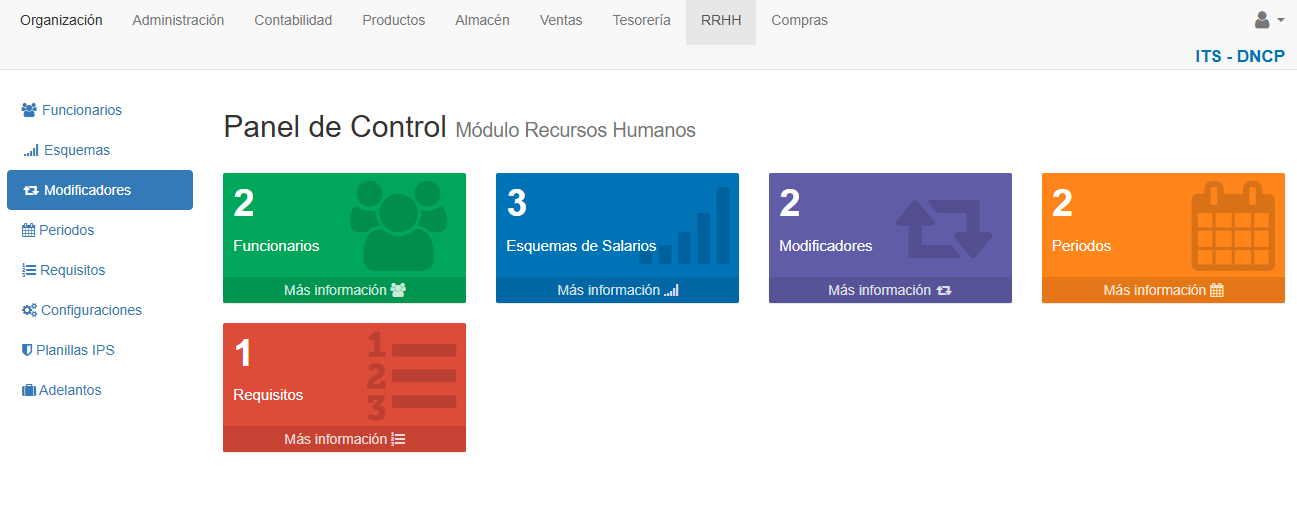Screen dimensions: 1297x514
Task: Click the Adelantos briefcase icon
Action: 29,390
